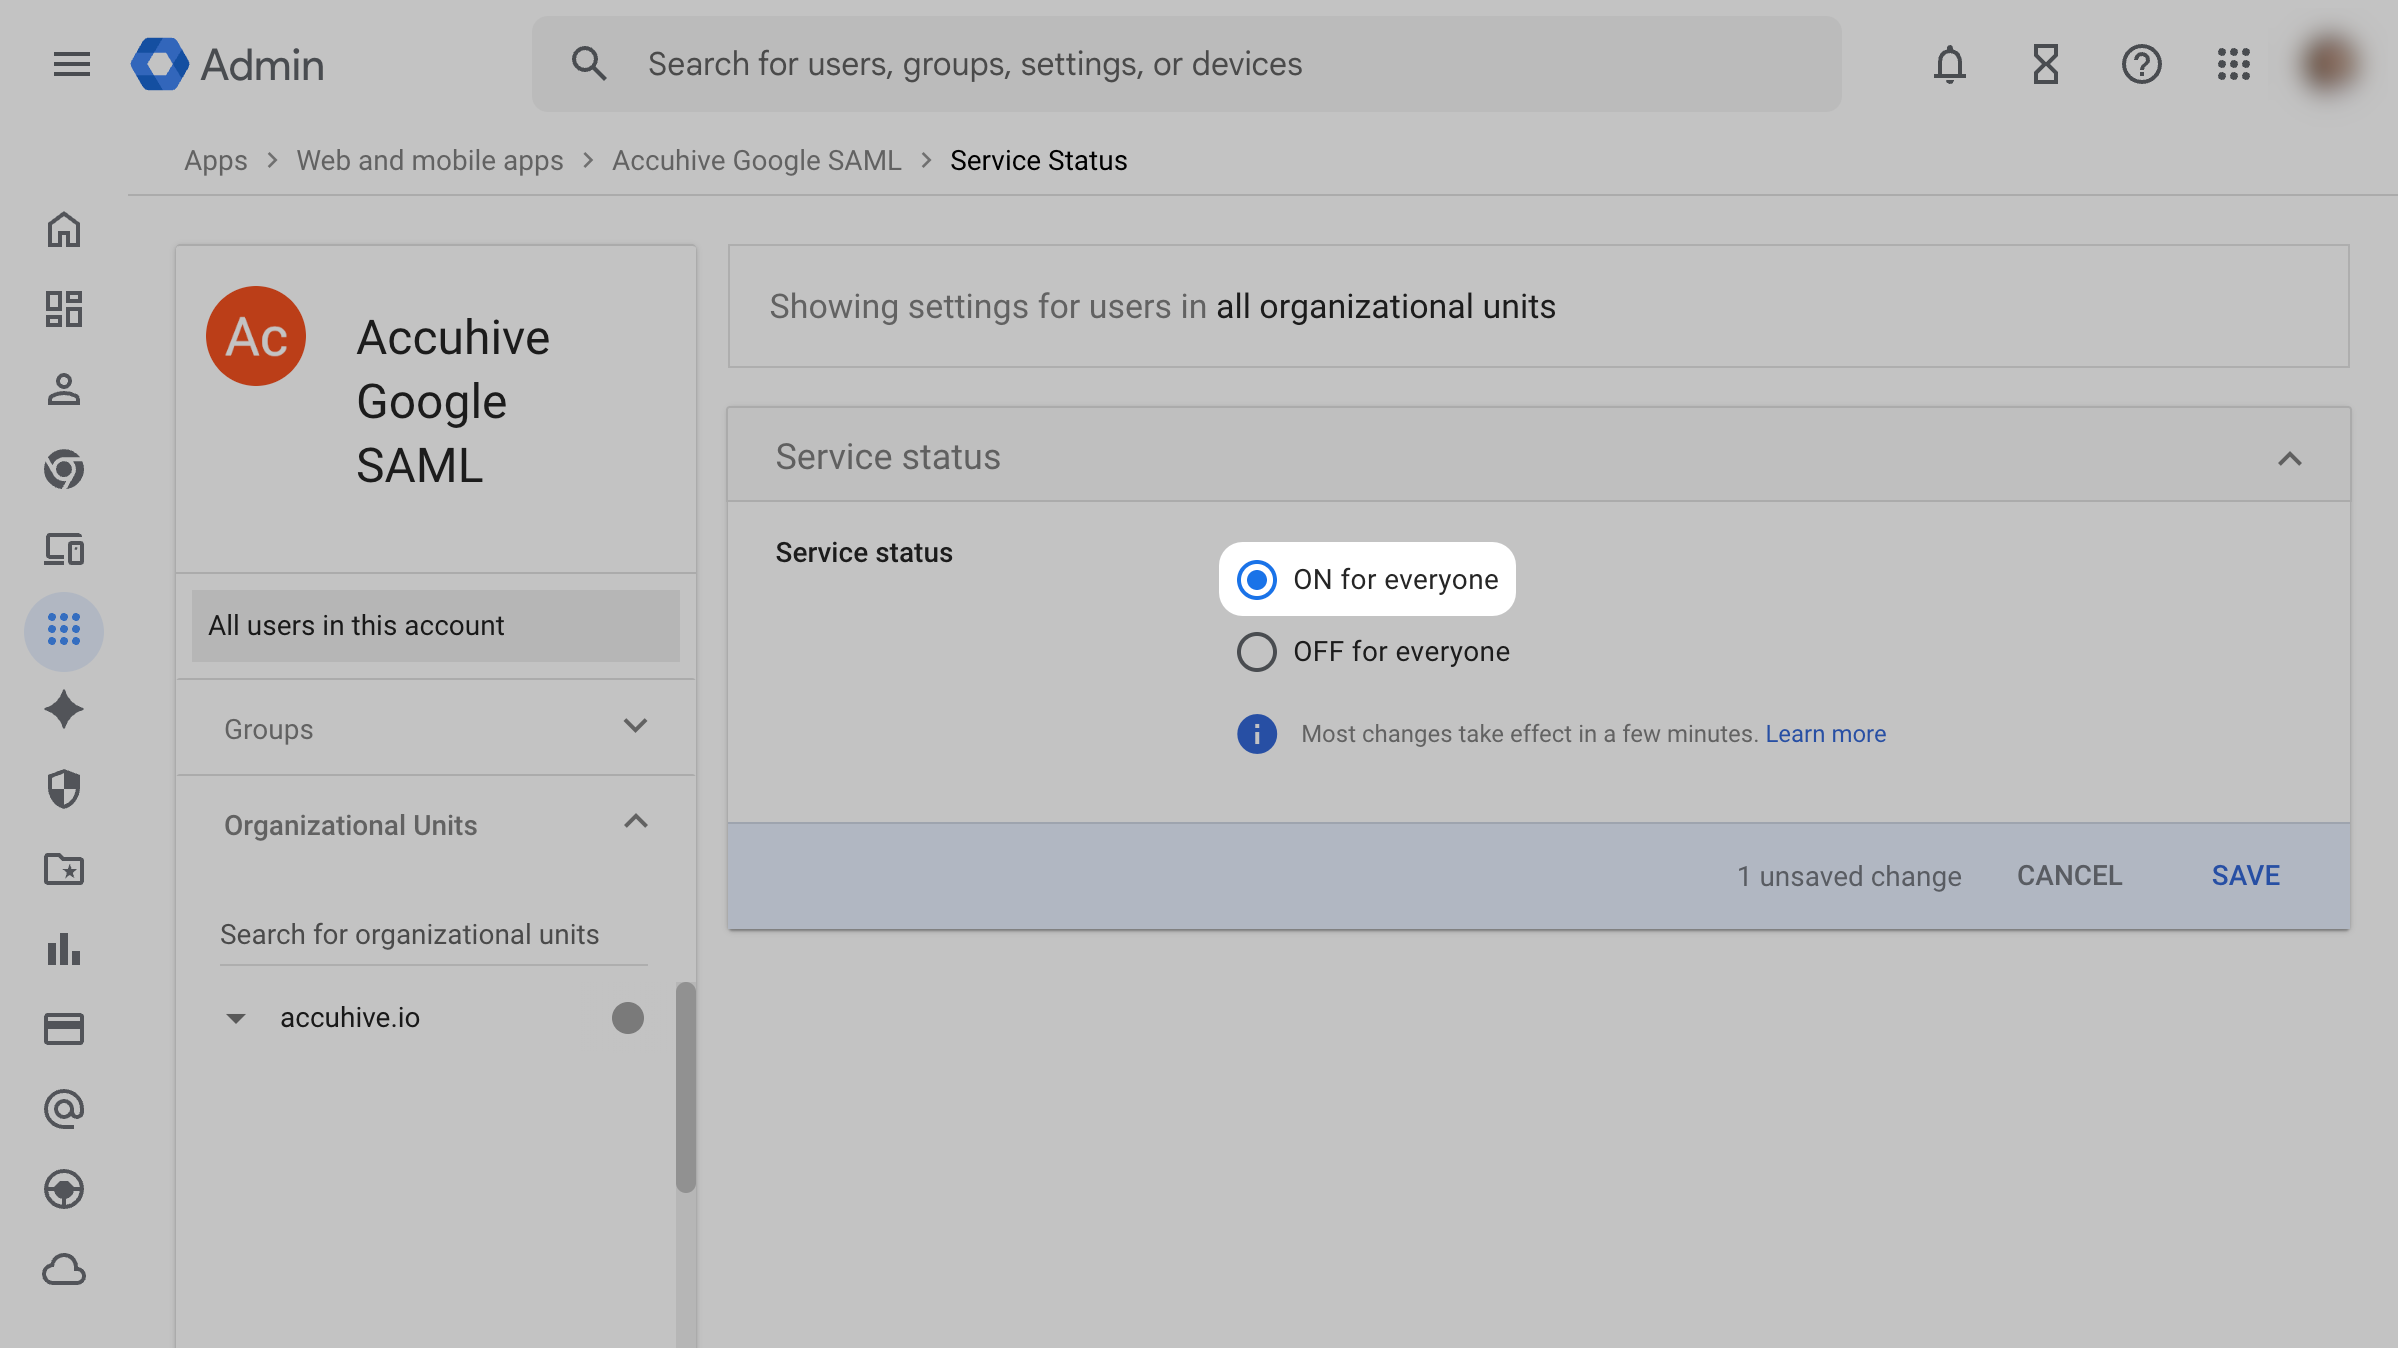Go to Accuhive Google SAML breadcrumb
The image size is (2398, 1348).
(756, 160)
